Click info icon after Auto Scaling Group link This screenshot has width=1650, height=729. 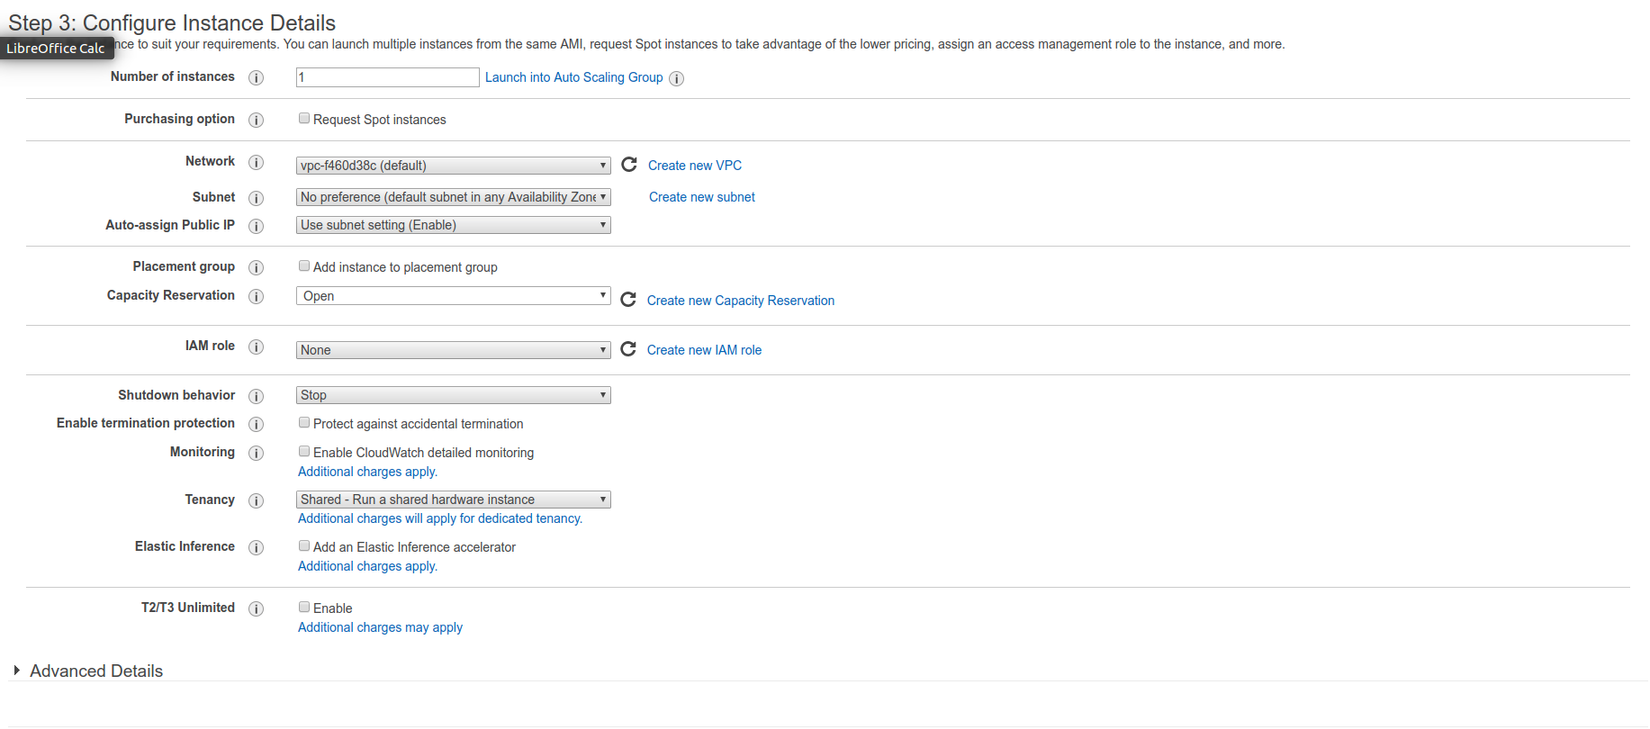pos(677,78)
